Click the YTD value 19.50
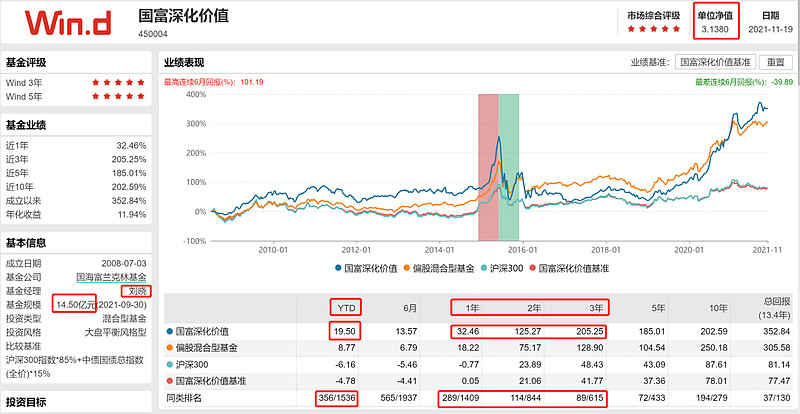The image size is (800, 414). click(345, 332)
